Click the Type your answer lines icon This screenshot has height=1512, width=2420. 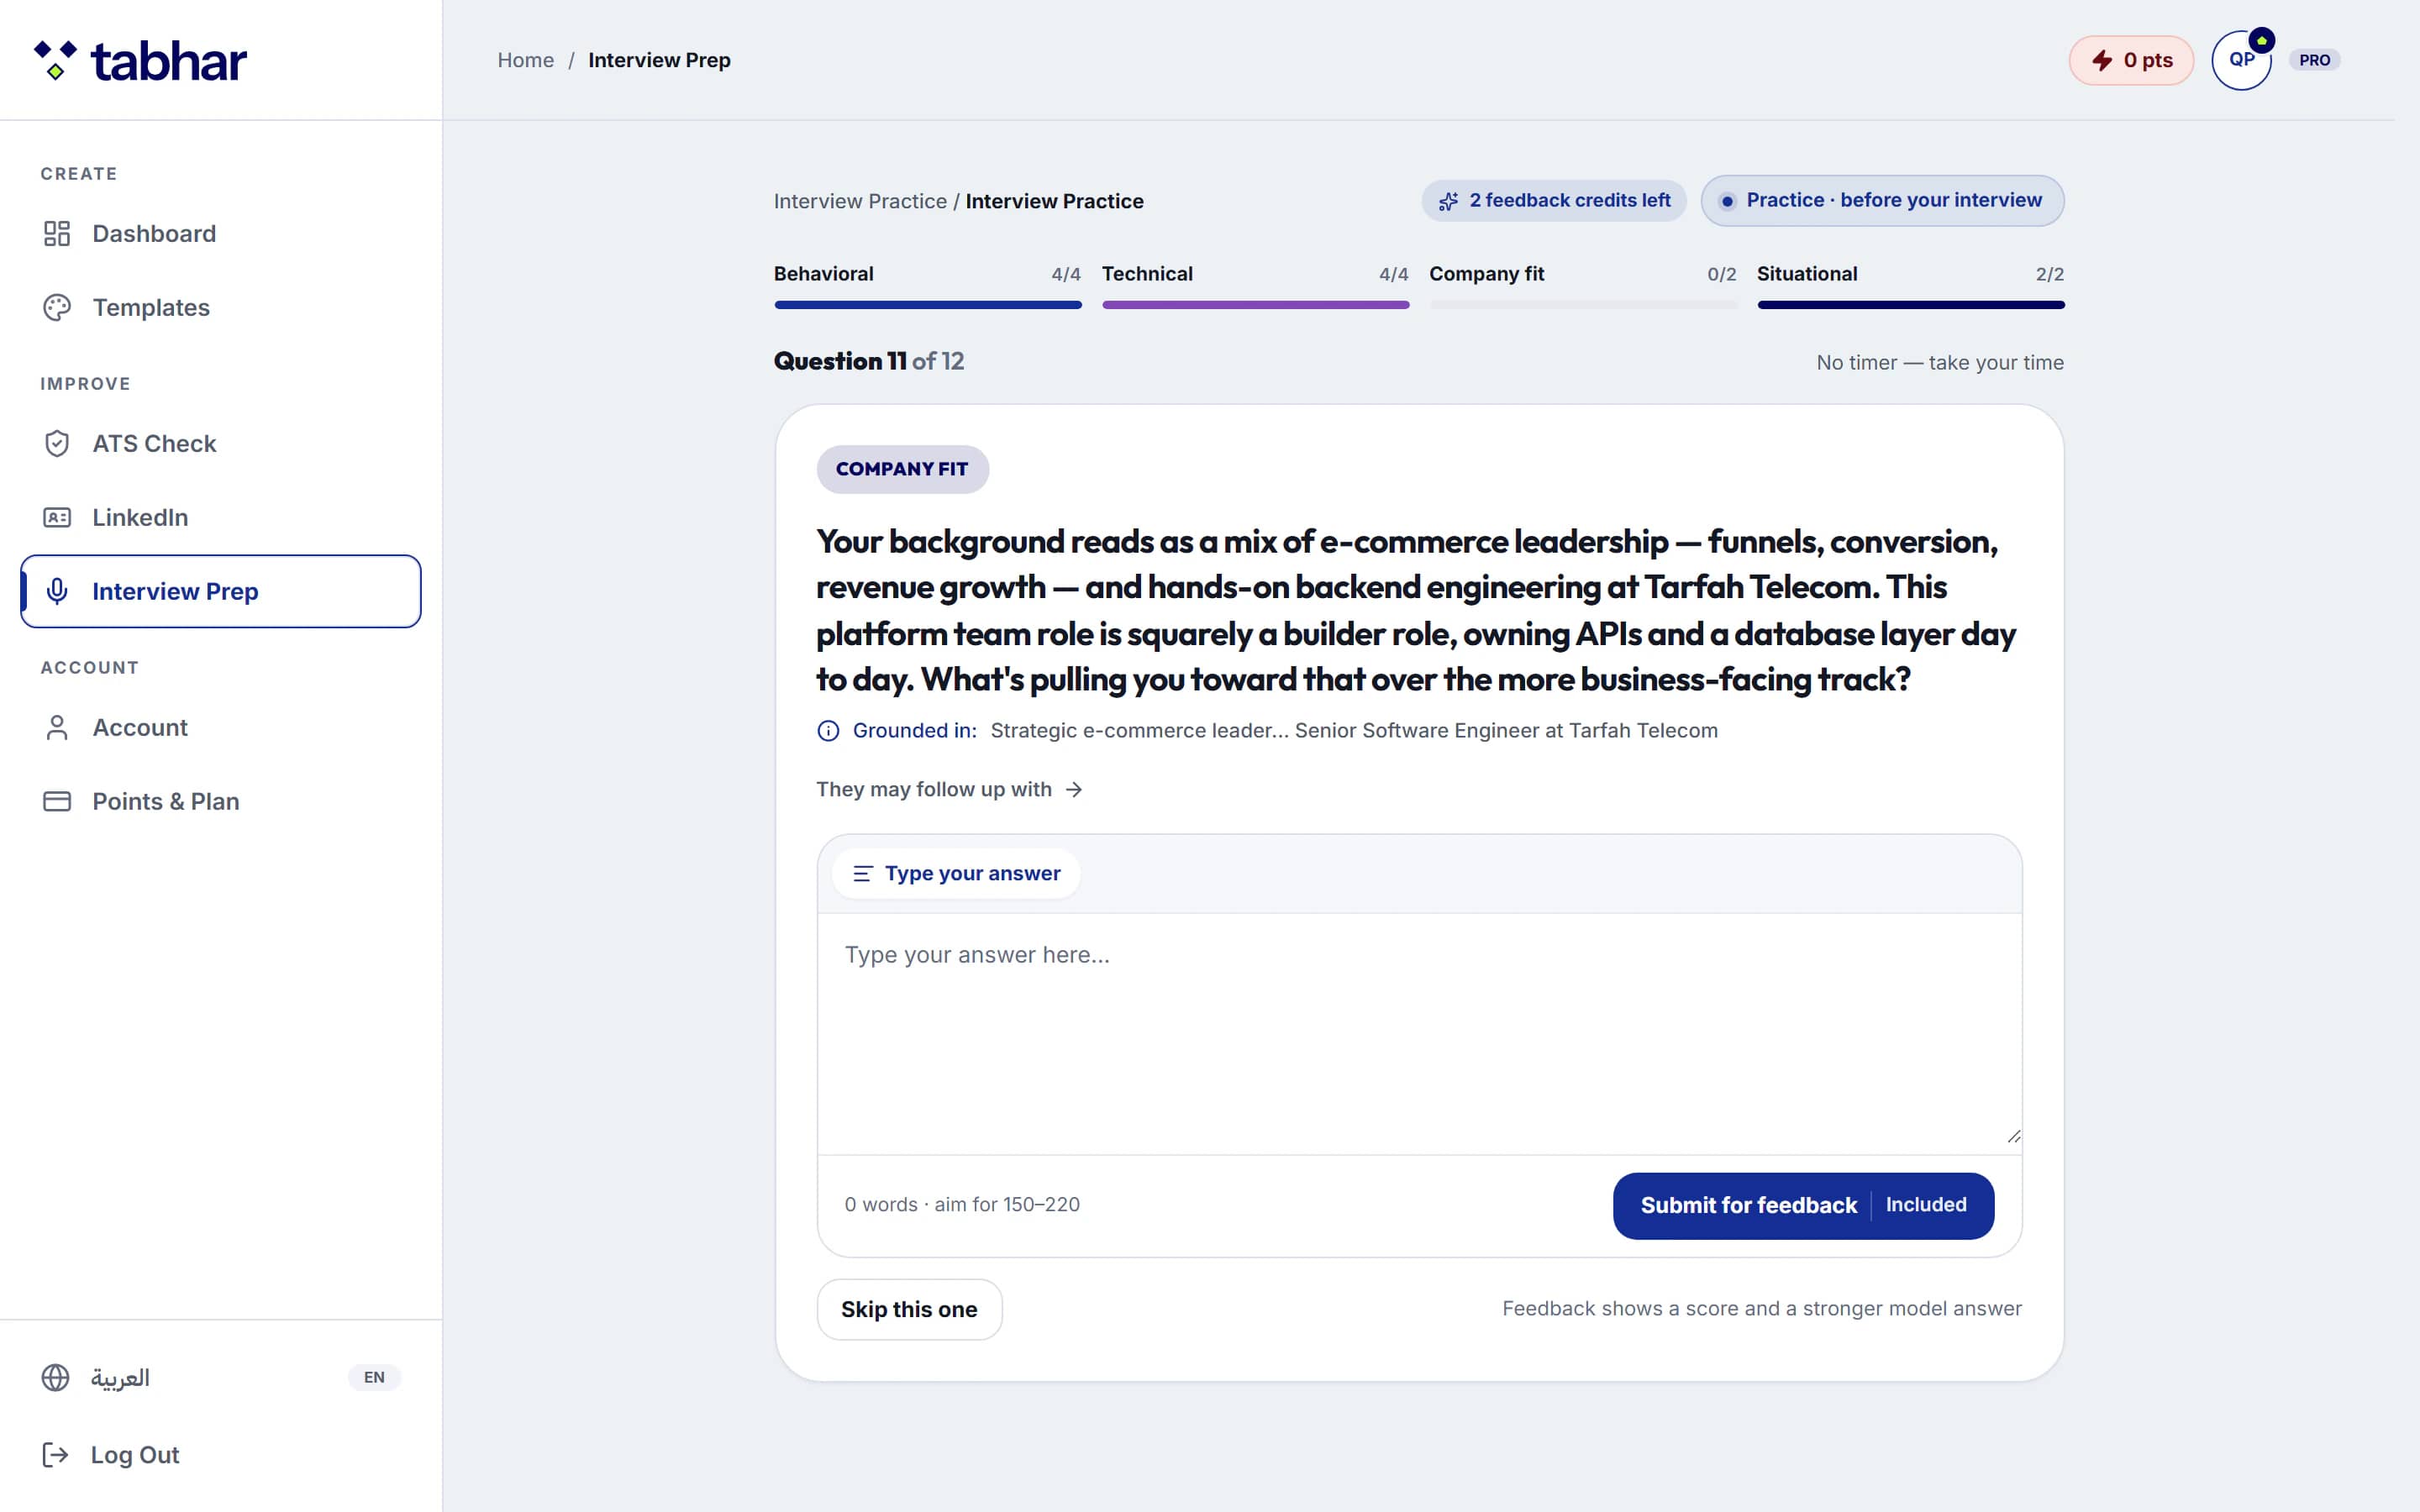(862, 874)
